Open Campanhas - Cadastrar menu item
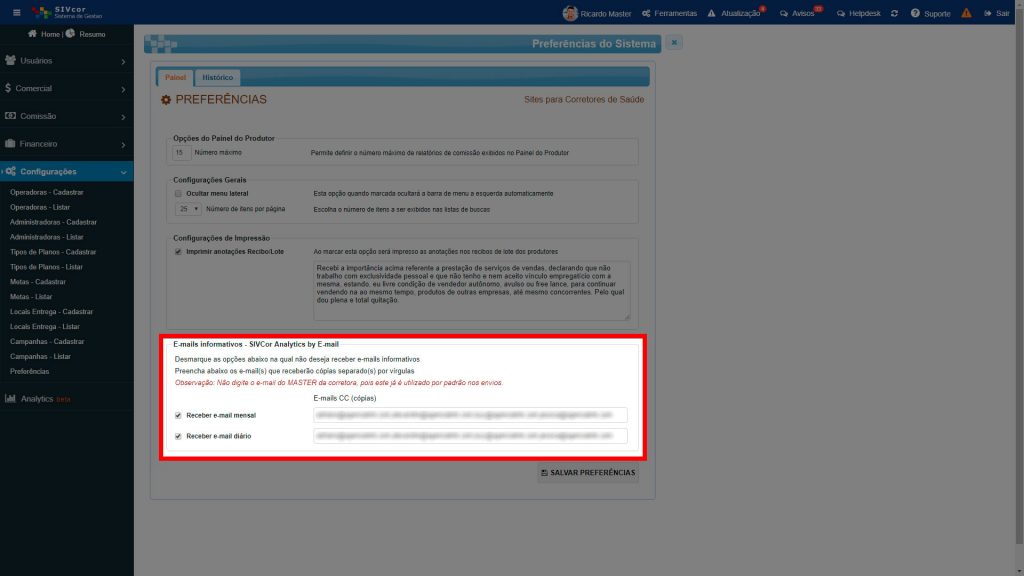This screenshot has height=576, width=1024. pos(47,341)
